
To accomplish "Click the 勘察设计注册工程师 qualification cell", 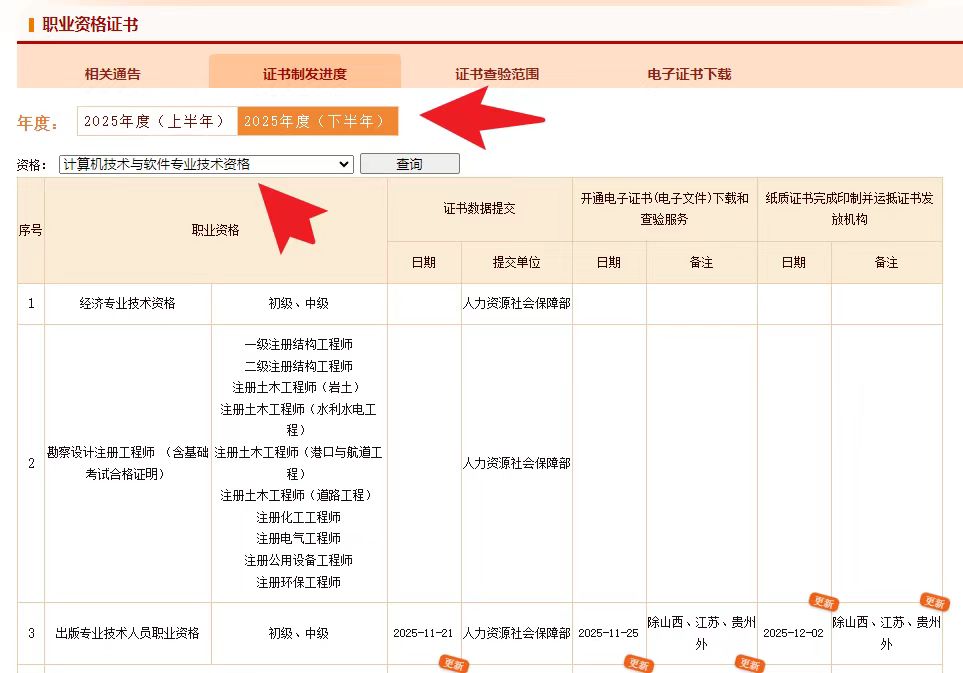I will pos(127,463).
